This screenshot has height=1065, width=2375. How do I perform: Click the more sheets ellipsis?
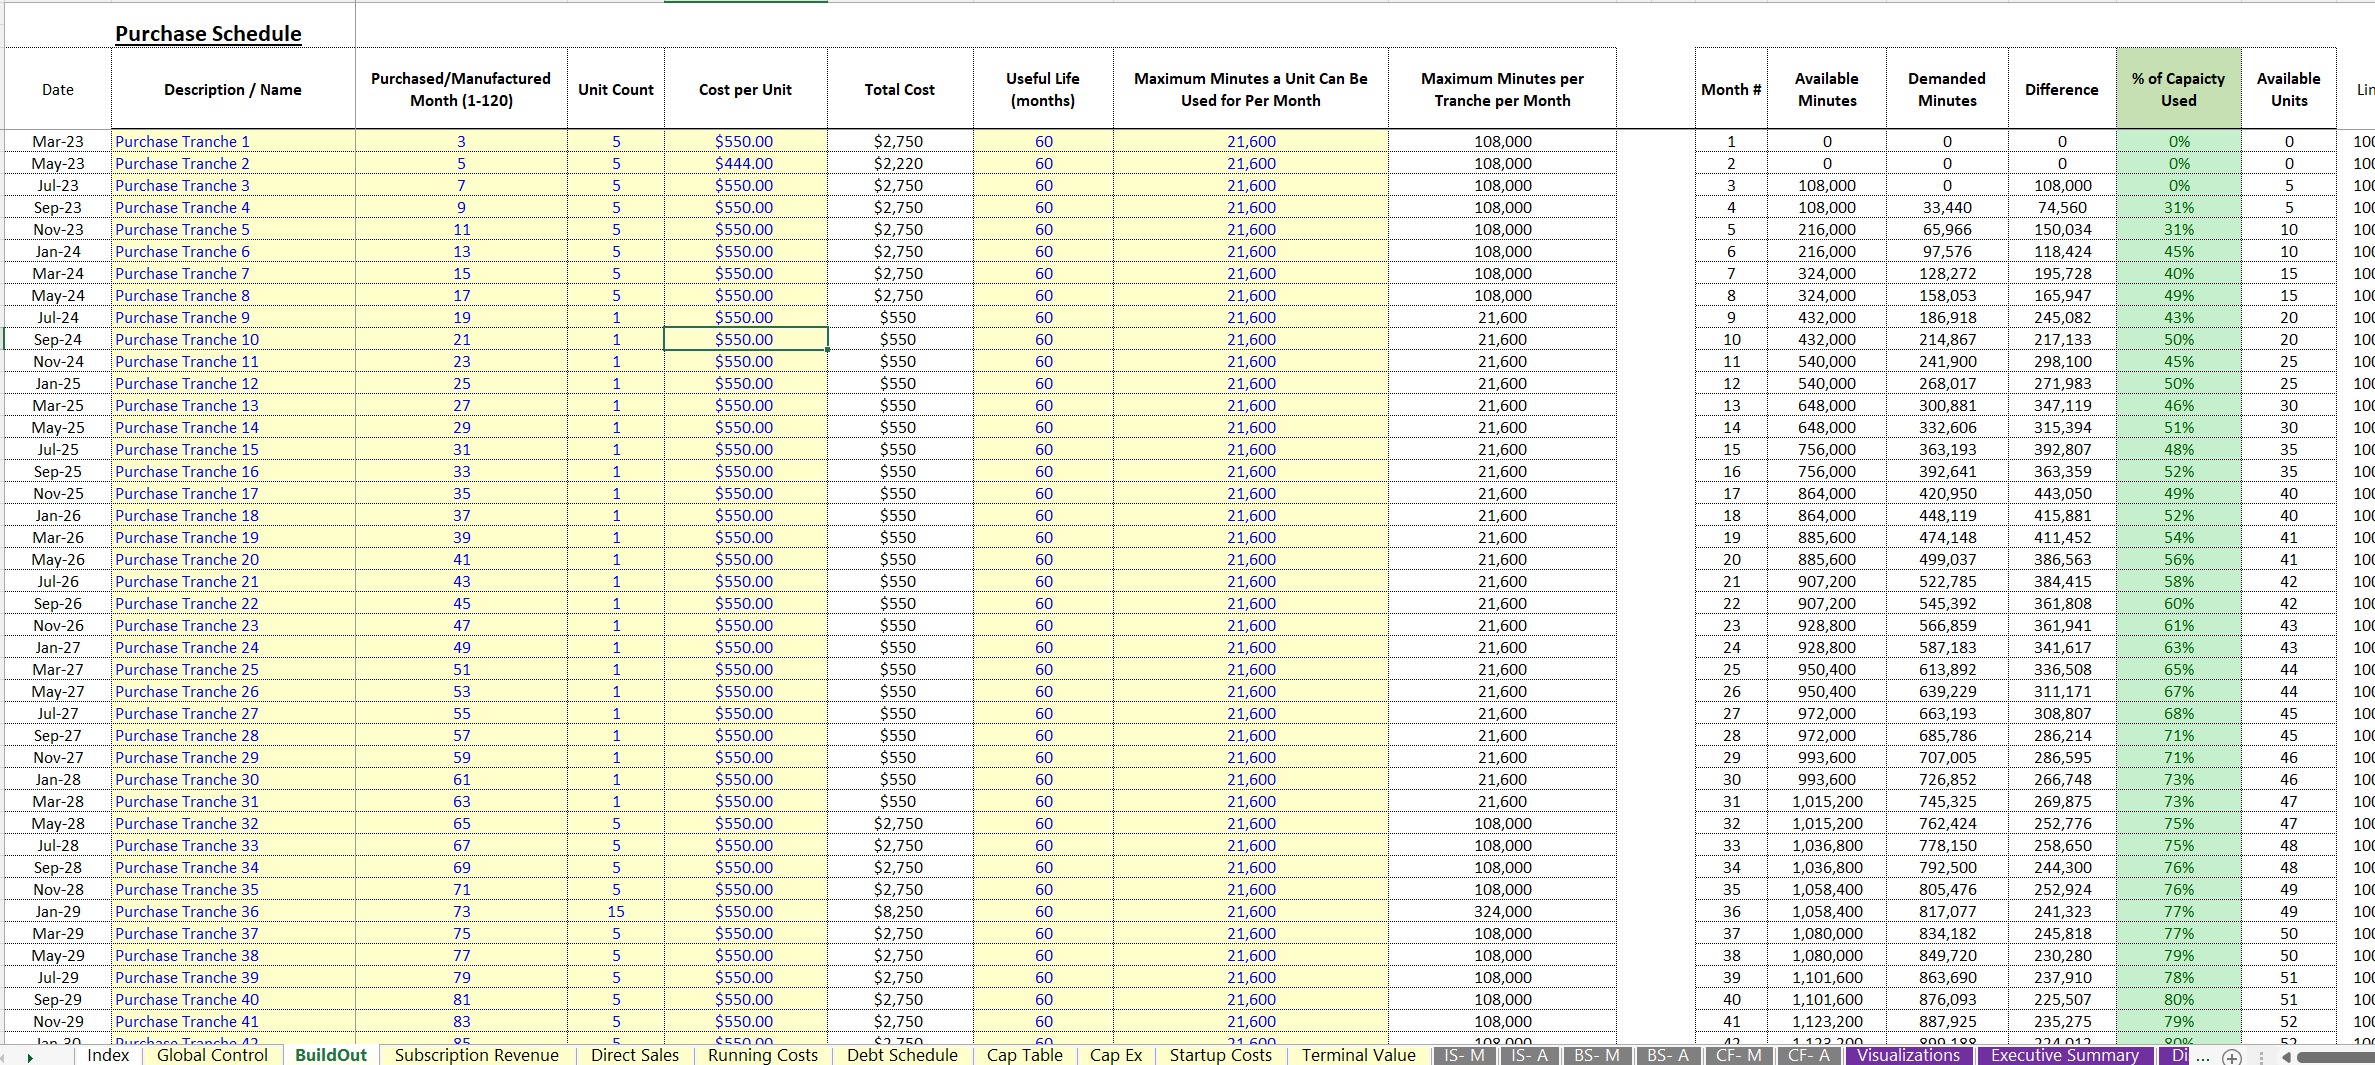2203,1056
